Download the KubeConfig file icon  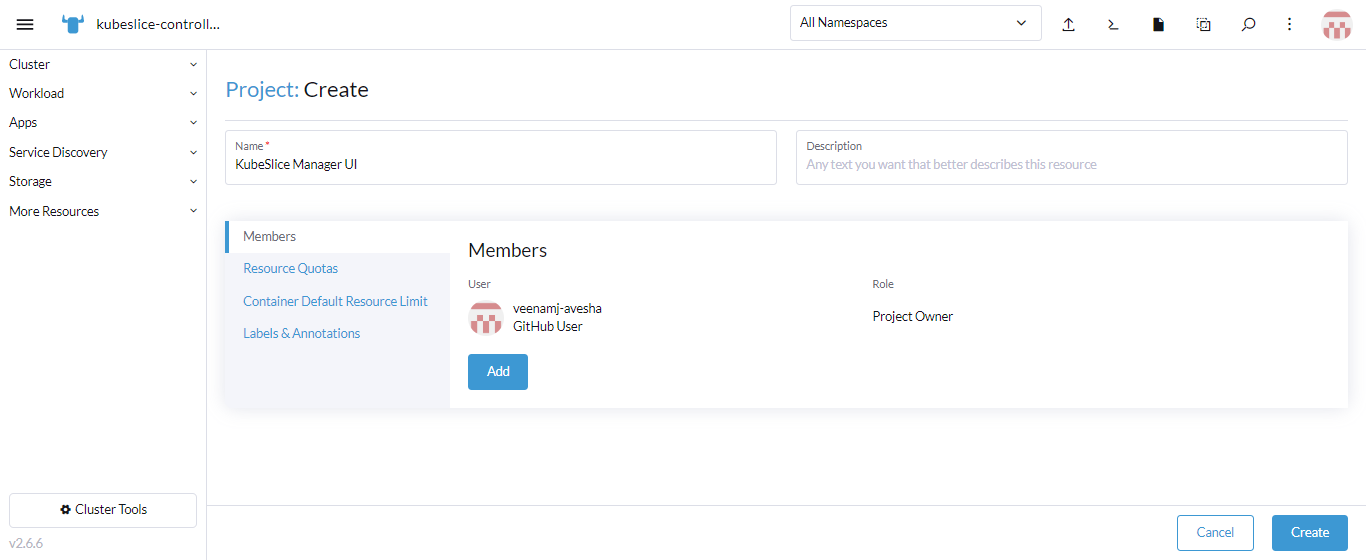pos(1158,24)
